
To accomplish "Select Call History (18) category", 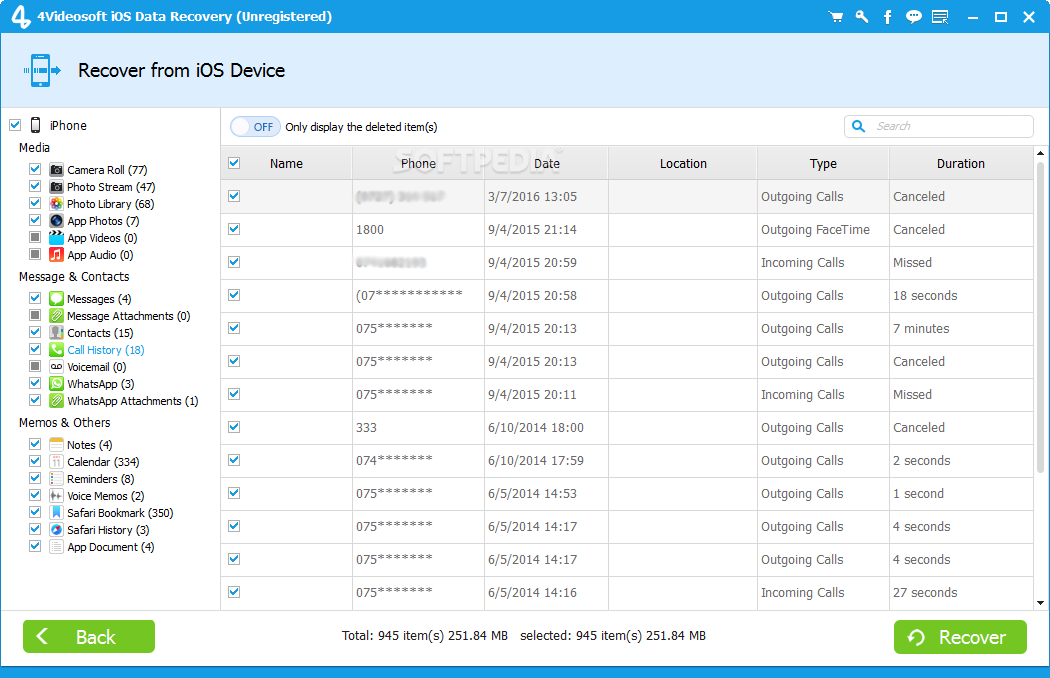I will [x=106, y=350].
